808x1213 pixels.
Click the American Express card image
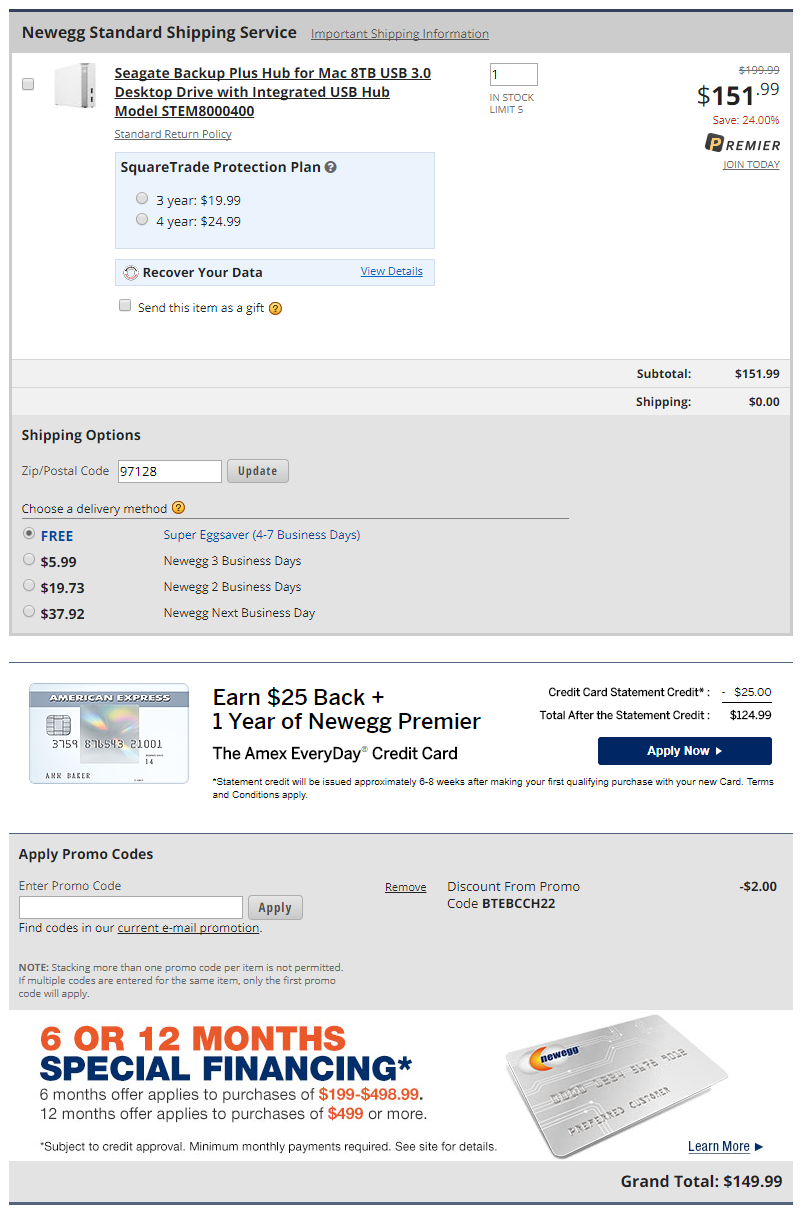(109, 733)
